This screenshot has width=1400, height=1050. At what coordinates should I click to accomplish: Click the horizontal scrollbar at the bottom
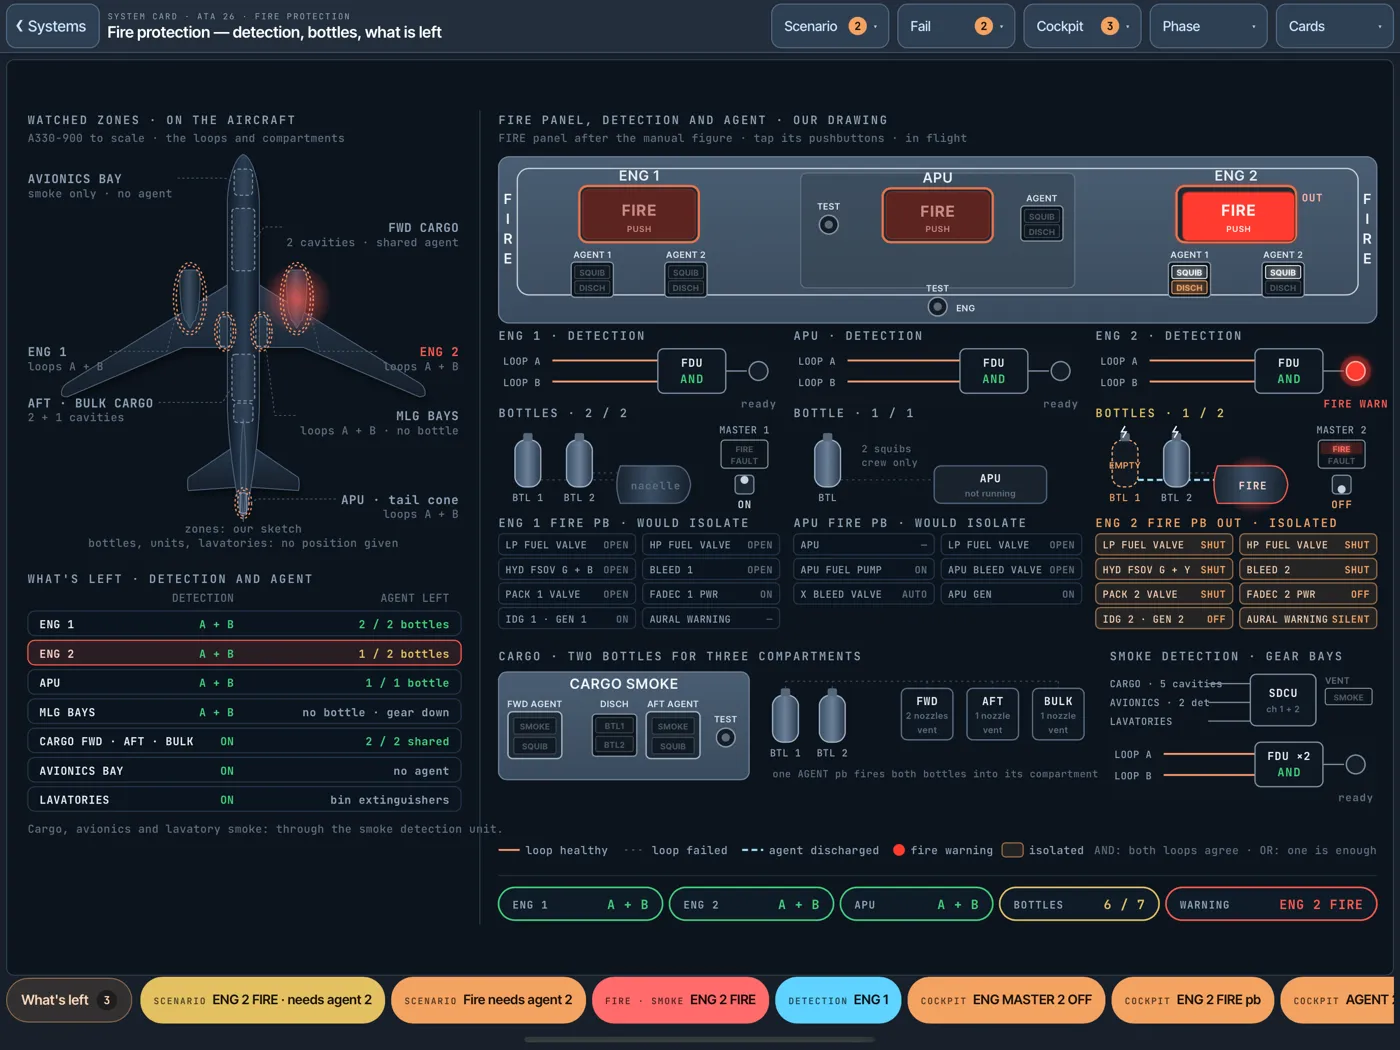pos(700,1040)
